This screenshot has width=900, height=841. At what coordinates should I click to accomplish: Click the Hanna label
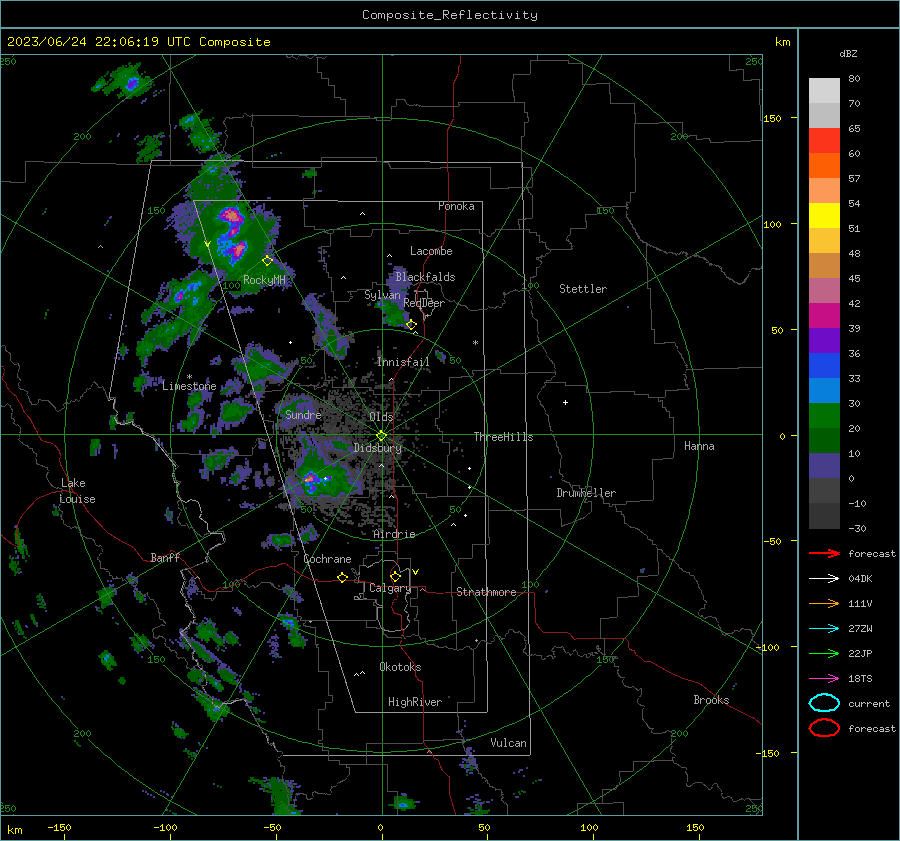(699, 445)
